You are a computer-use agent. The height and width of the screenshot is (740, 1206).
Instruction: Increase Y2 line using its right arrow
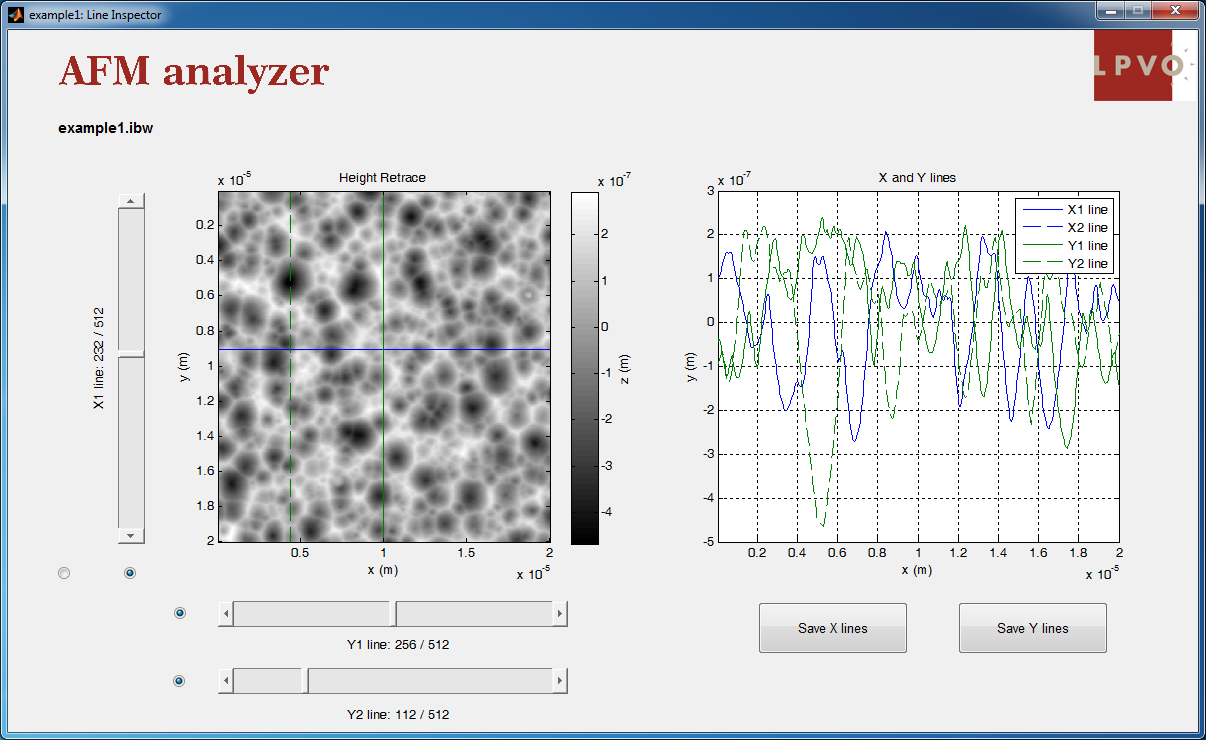click(560, 682)
